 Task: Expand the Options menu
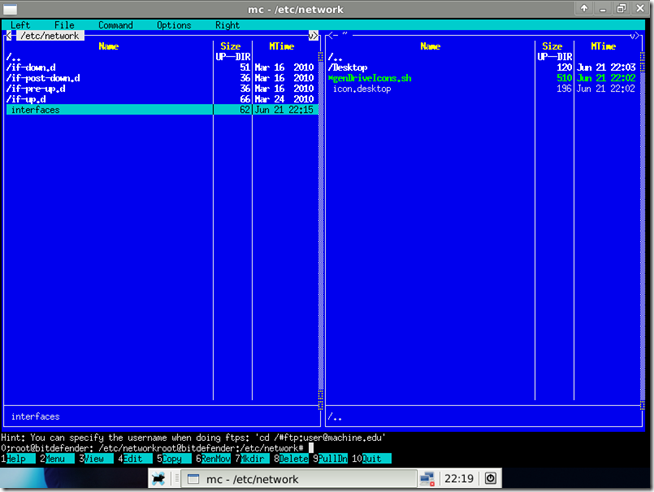tap(174, 25)
